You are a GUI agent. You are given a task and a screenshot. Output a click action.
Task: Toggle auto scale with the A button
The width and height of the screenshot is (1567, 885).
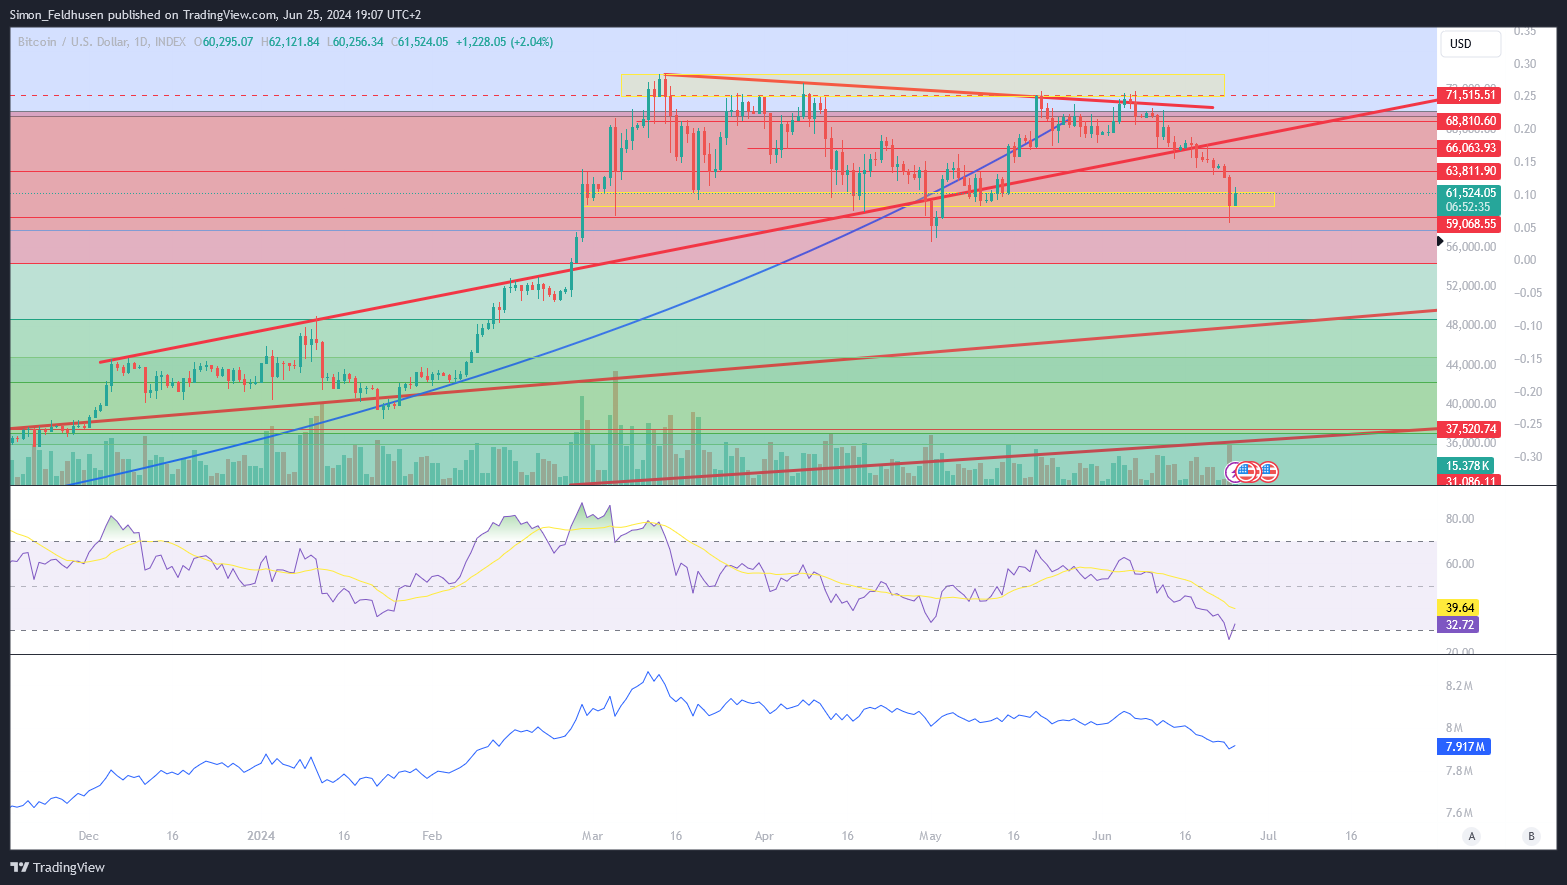1472,836
